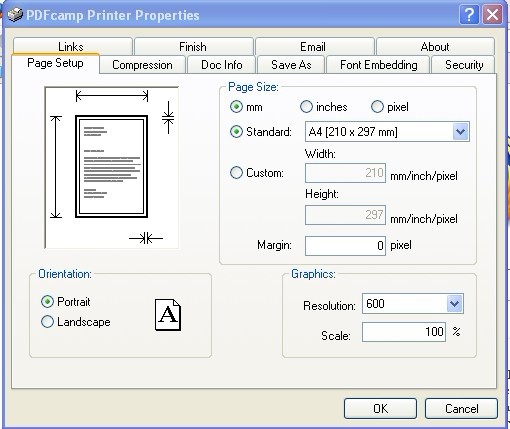Click the Margin input field
510x429 pixels.
(345, 246)
